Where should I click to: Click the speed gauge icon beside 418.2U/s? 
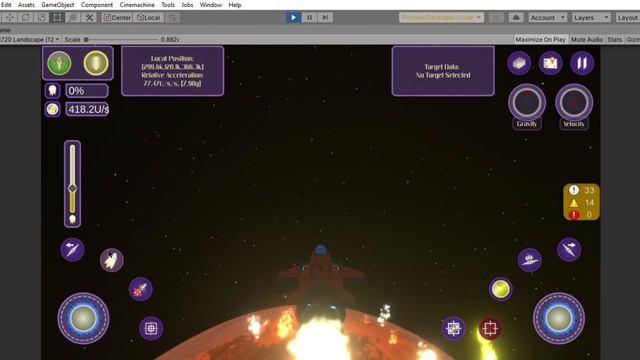(x=53, y=109)
